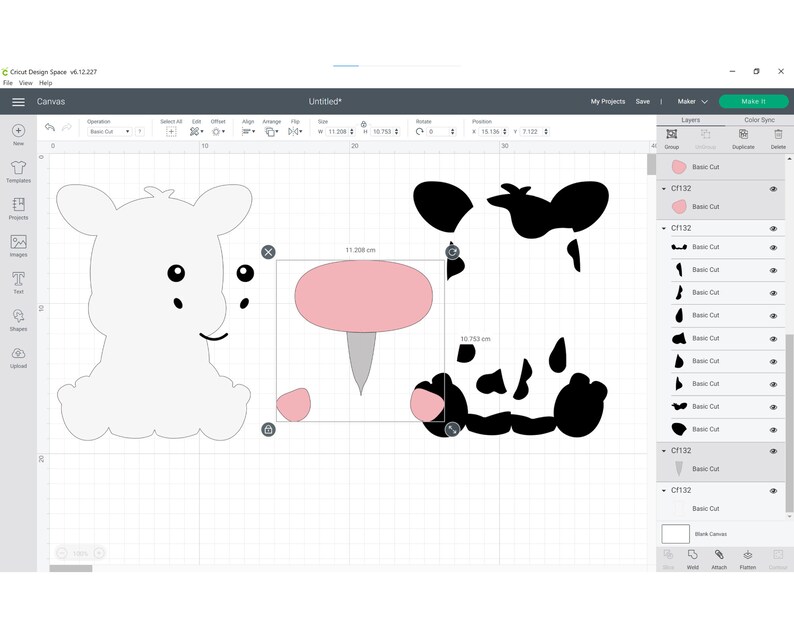Select the Text tool
Viewport: 794px width, 638px height.
pos(18,283)
